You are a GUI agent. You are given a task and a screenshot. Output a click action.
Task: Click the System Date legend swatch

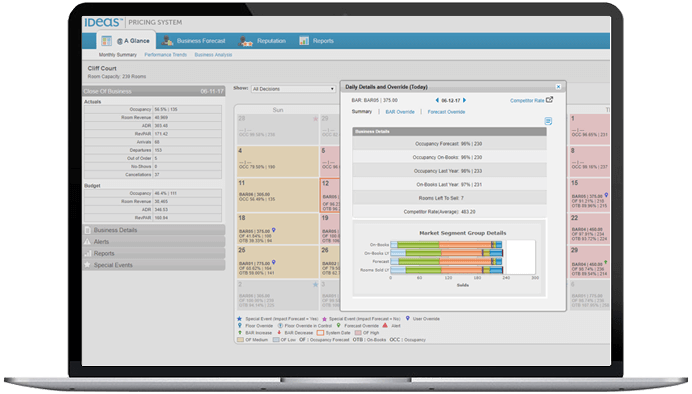pyautogui.click(x=320, y=333)
